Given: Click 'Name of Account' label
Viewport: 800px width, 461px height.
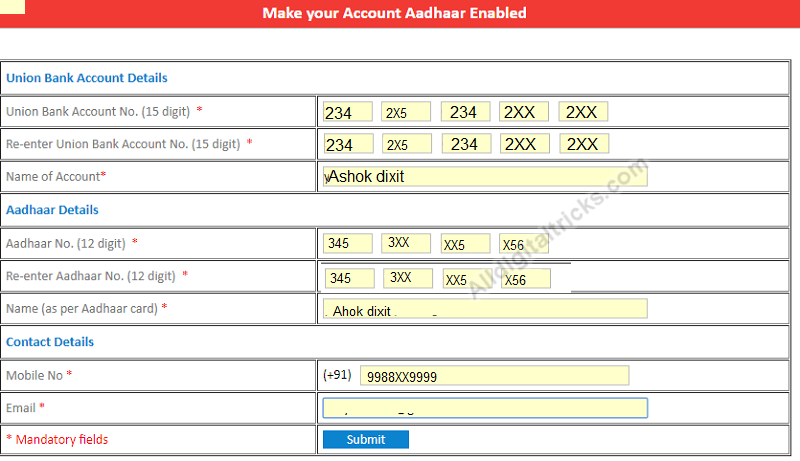Looking at the screenshot, I should [53, 176].
